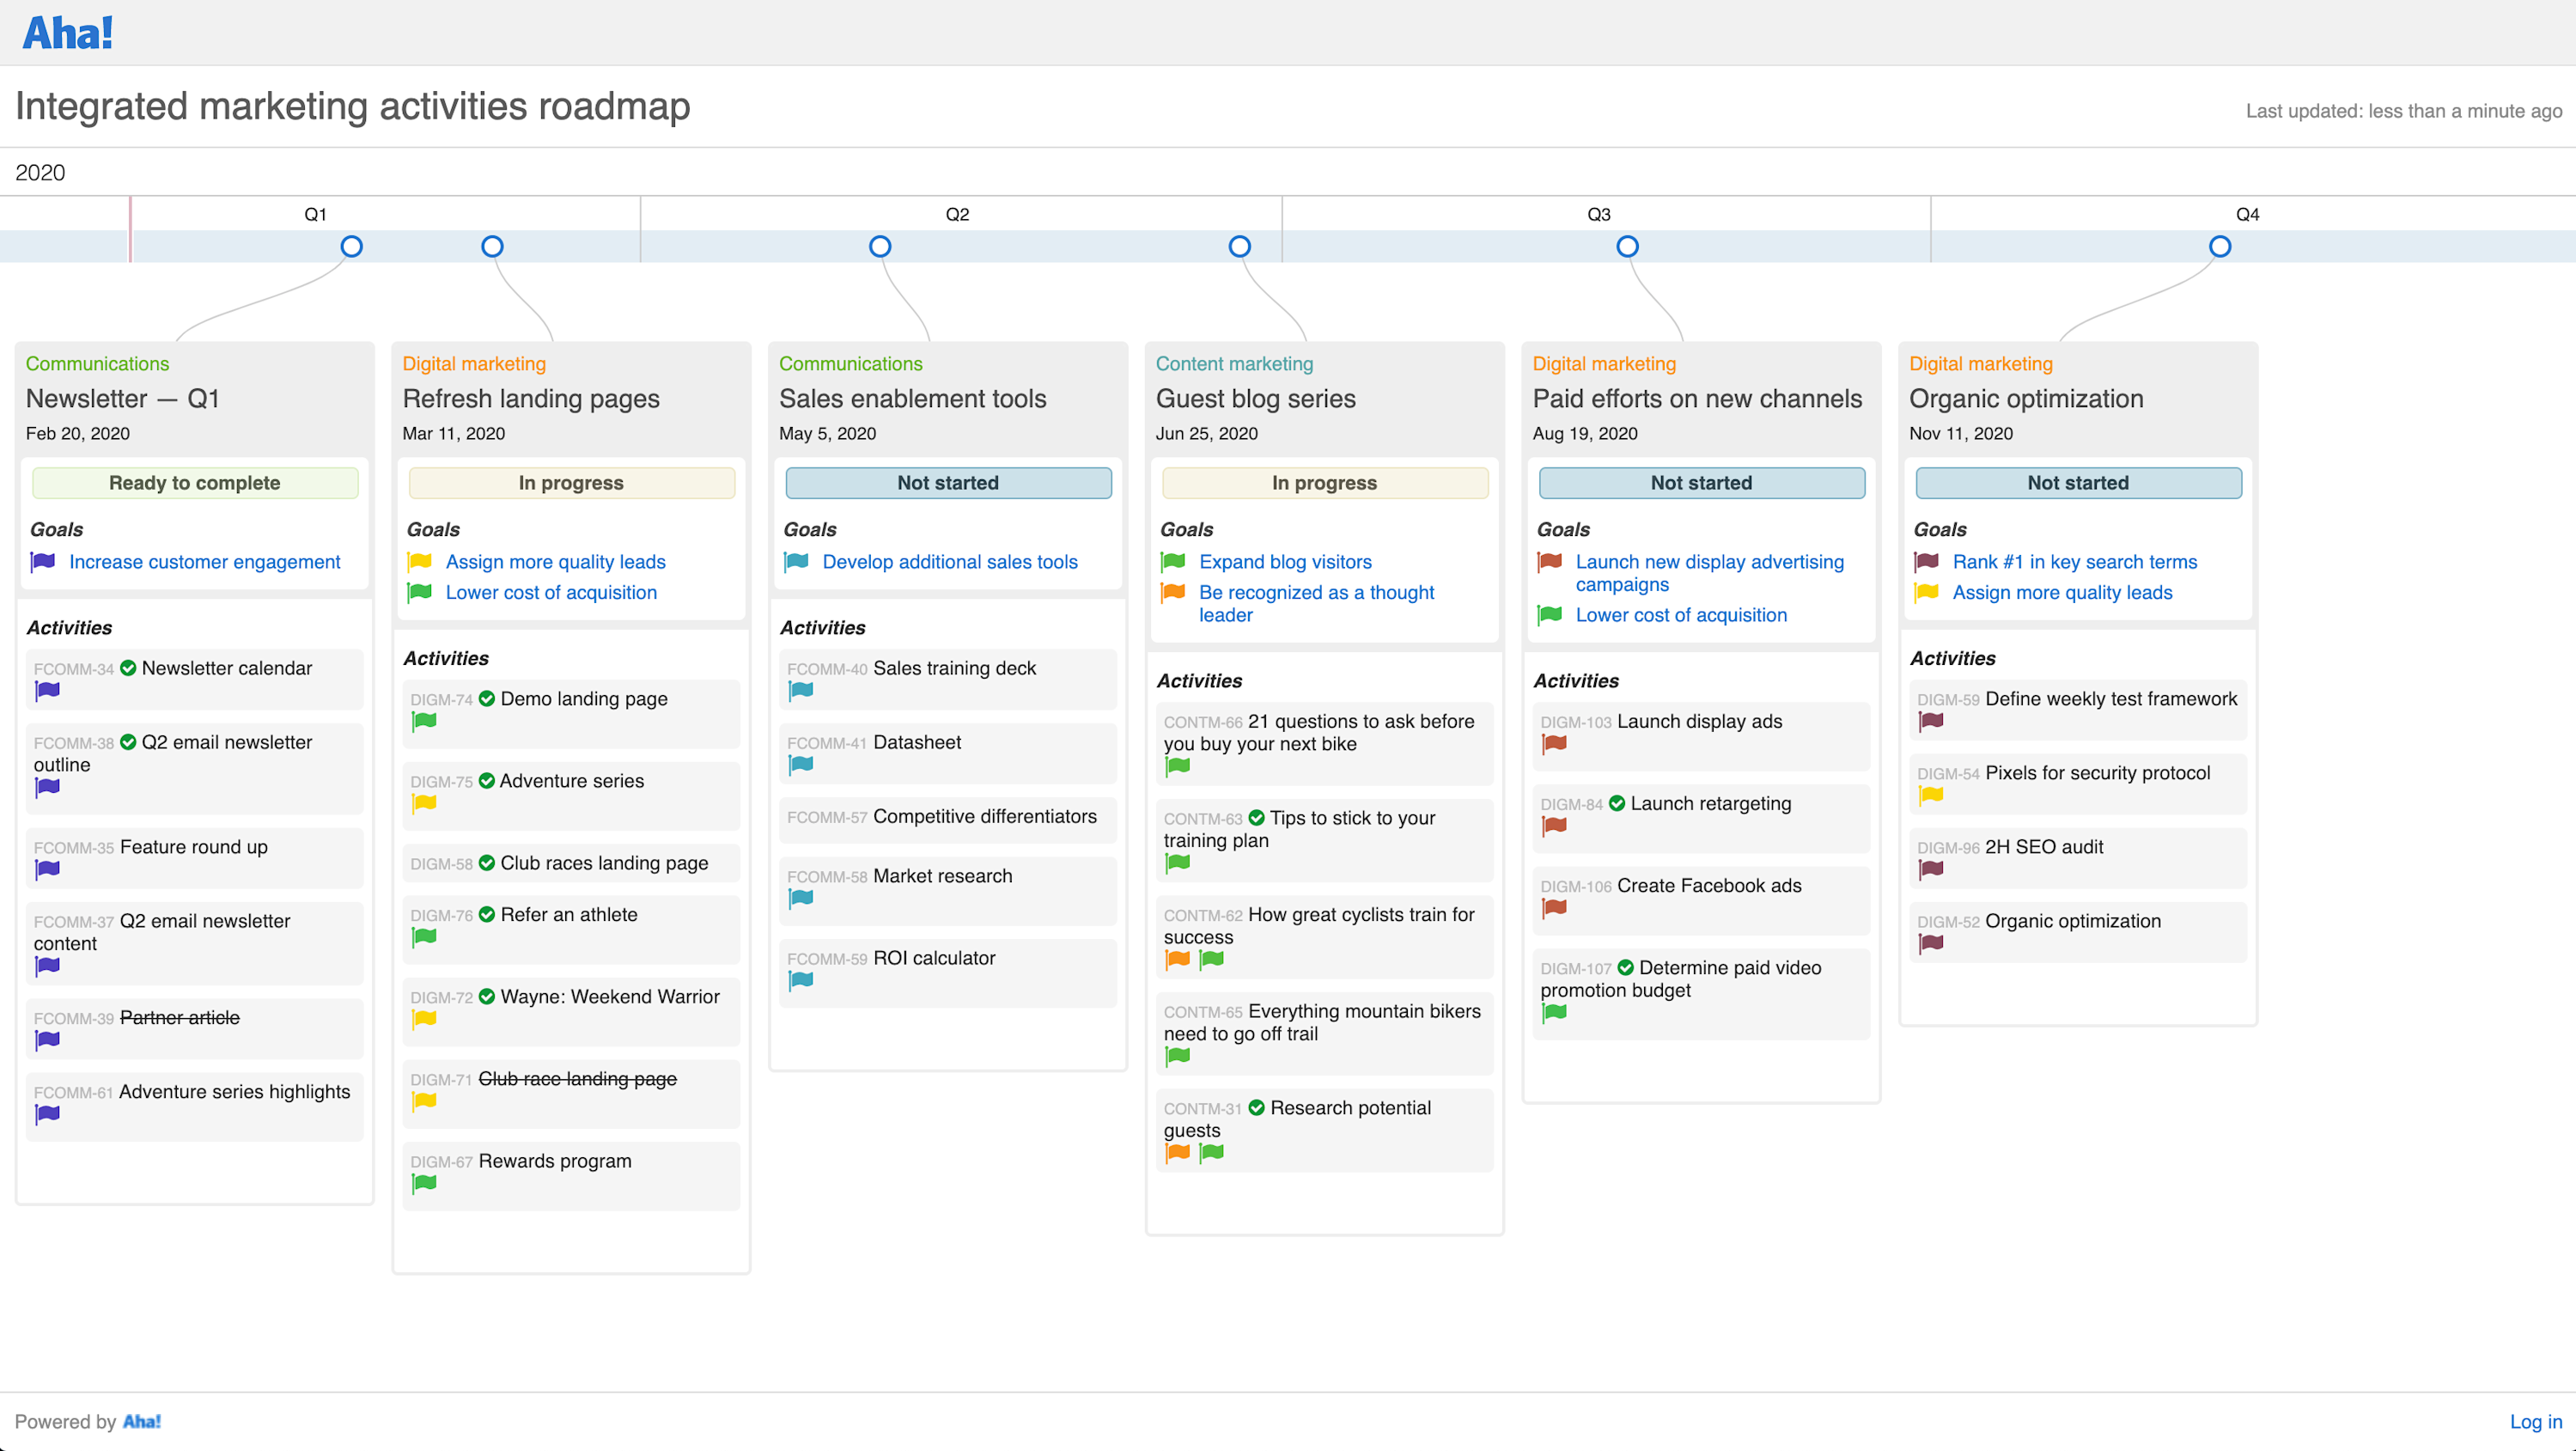
Task: Select the Not started badge on Organic optimization
Action: [x=2077, y=482]
